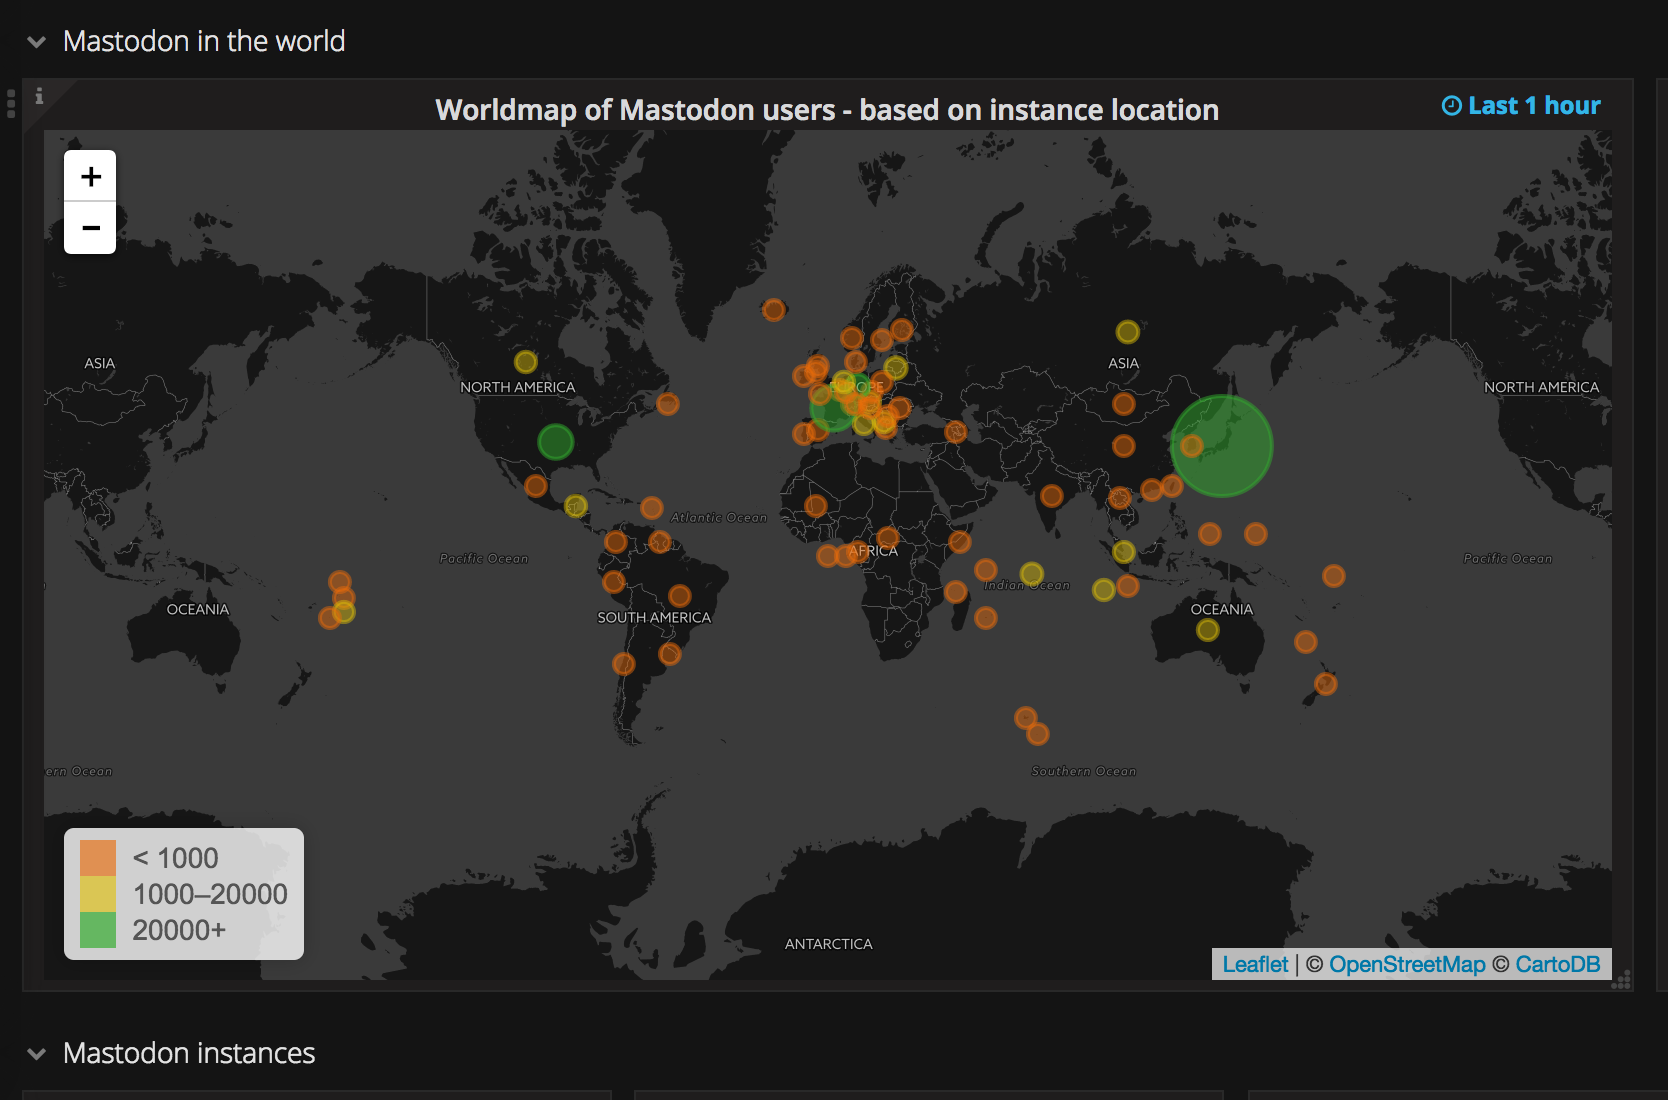Select the Mastodon instances row title
This screenshot has width=1668, height=1100.
(x=189, y=1053)
